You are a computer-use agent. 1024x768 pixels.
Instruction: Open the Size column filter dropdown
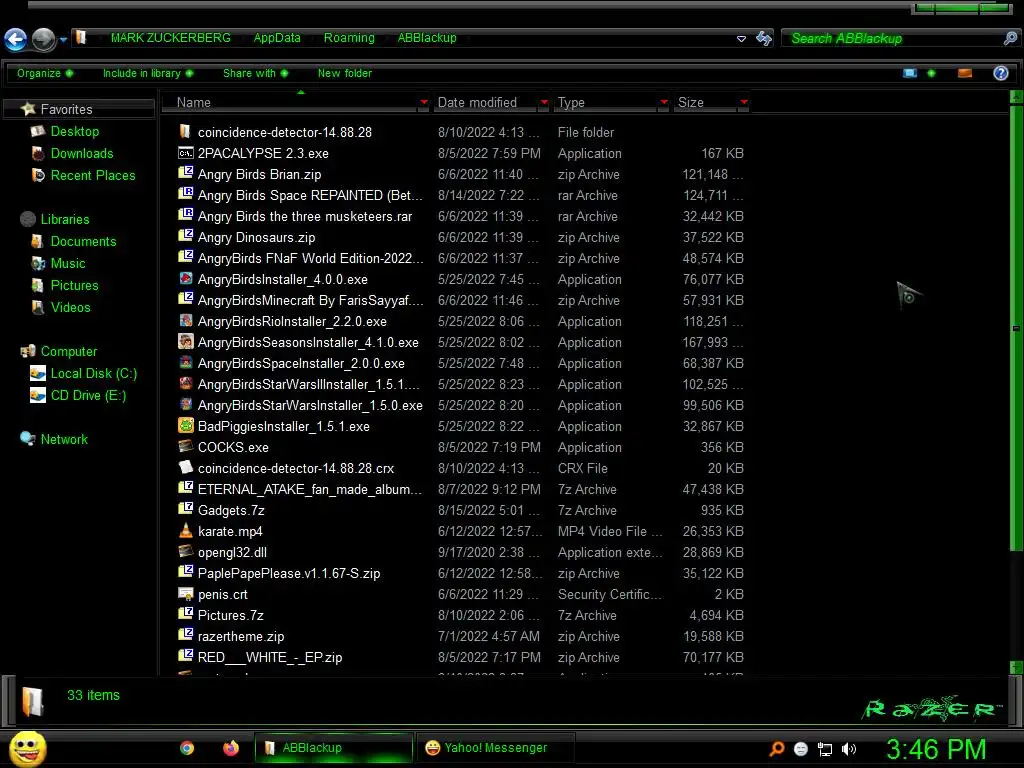click(744, 103)
